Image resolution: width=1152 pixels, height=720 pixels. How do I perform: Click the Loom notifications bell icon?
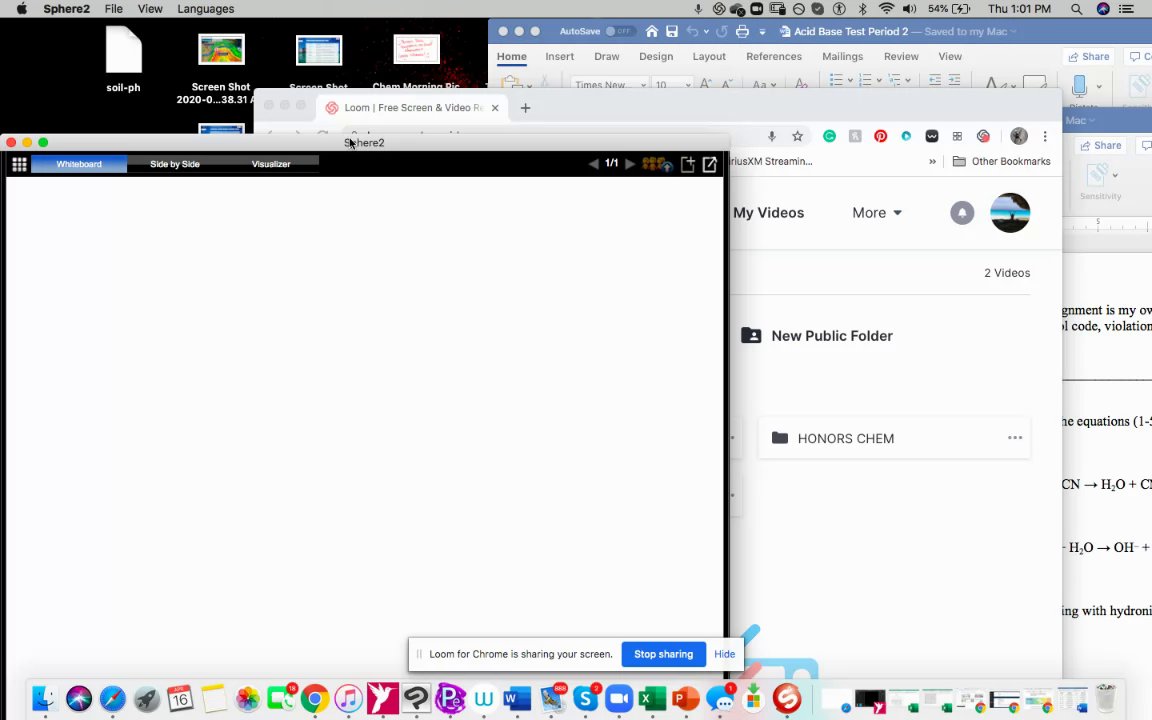coord(962,213)
